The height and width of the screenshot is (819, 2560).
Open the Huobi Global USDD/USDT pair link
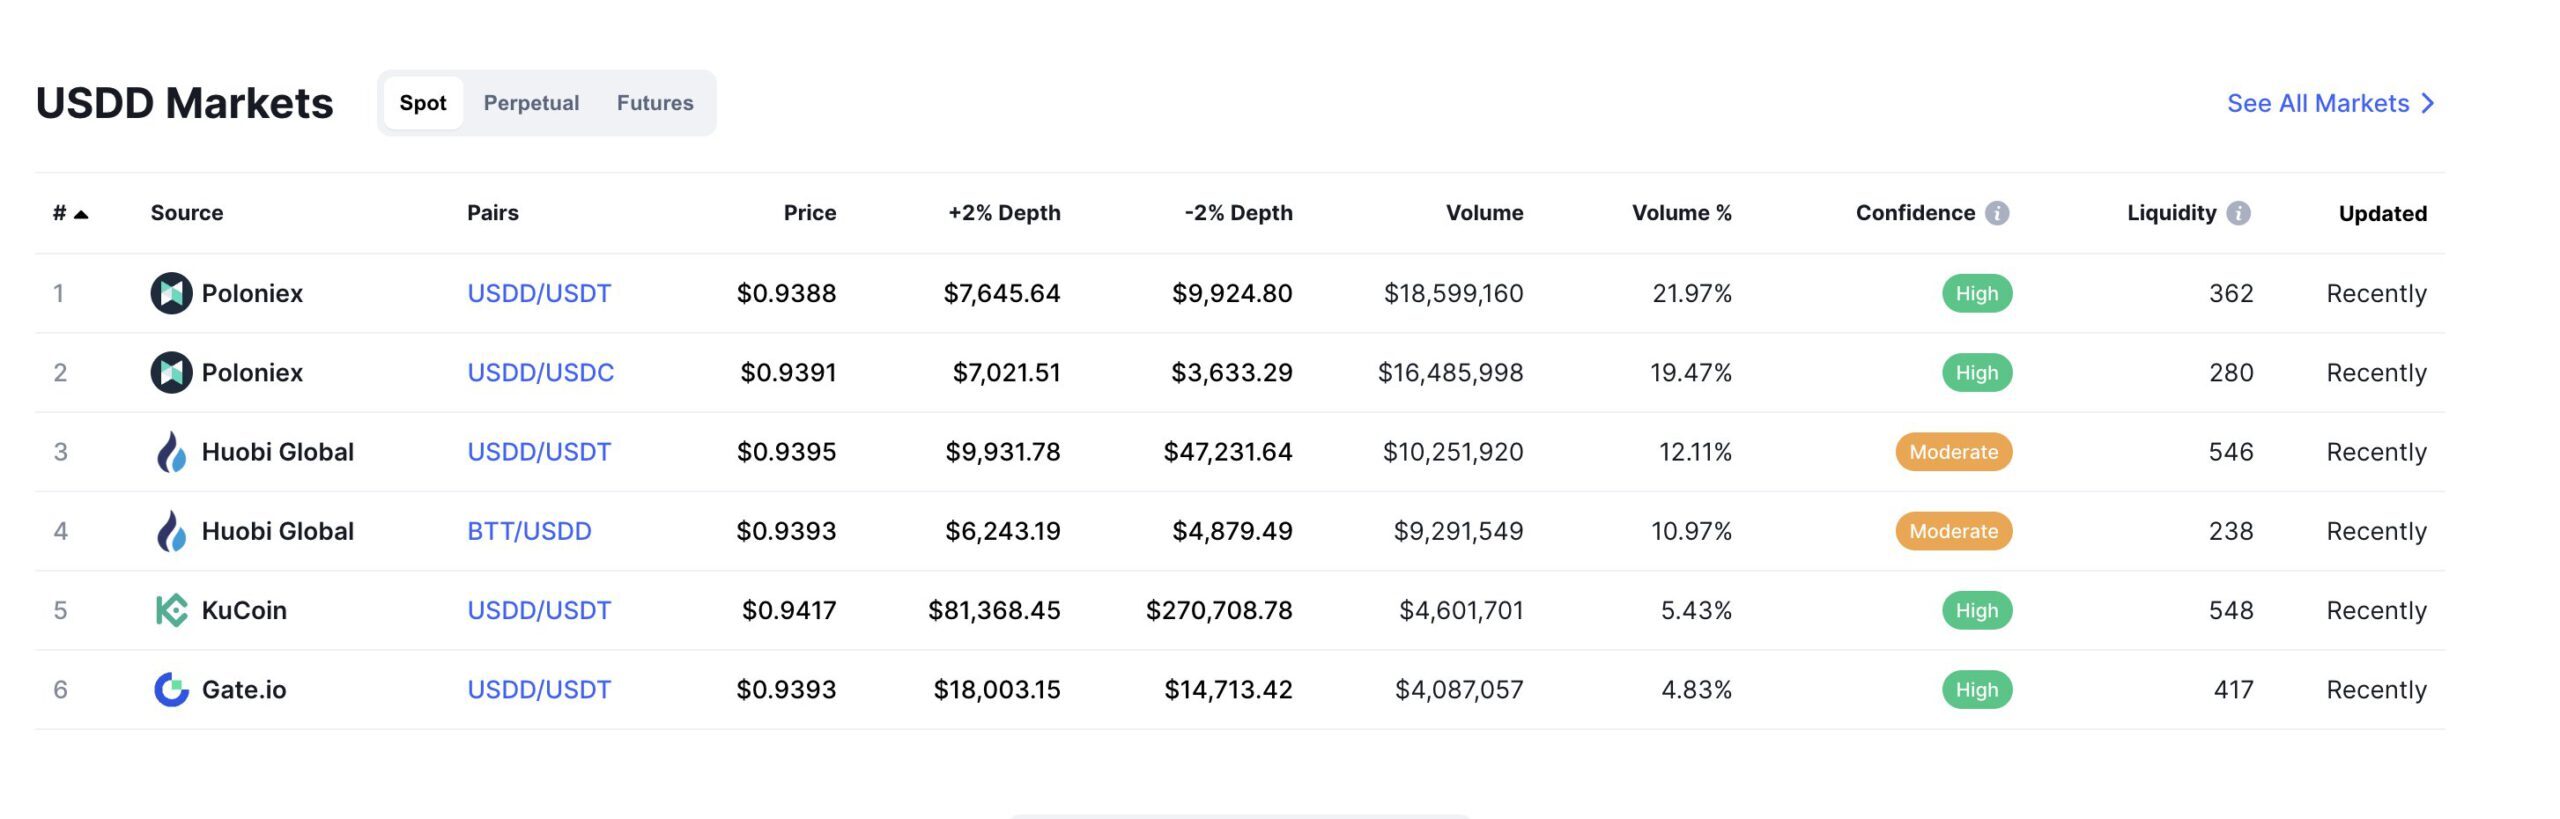click(x=539, y=452)
